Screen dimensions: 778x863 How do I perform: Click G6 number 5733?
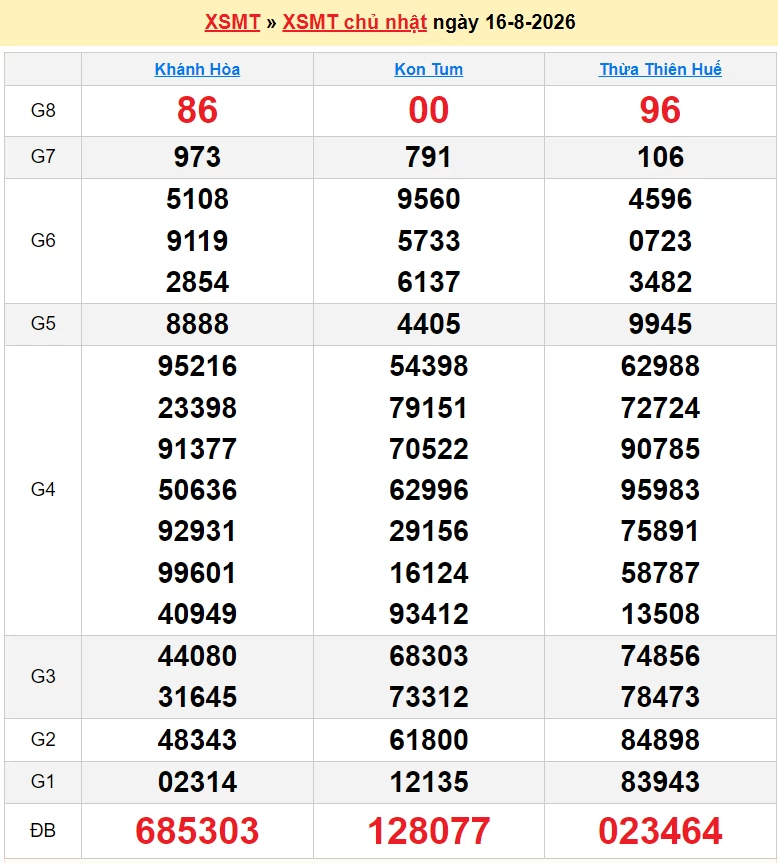[429, 241]
